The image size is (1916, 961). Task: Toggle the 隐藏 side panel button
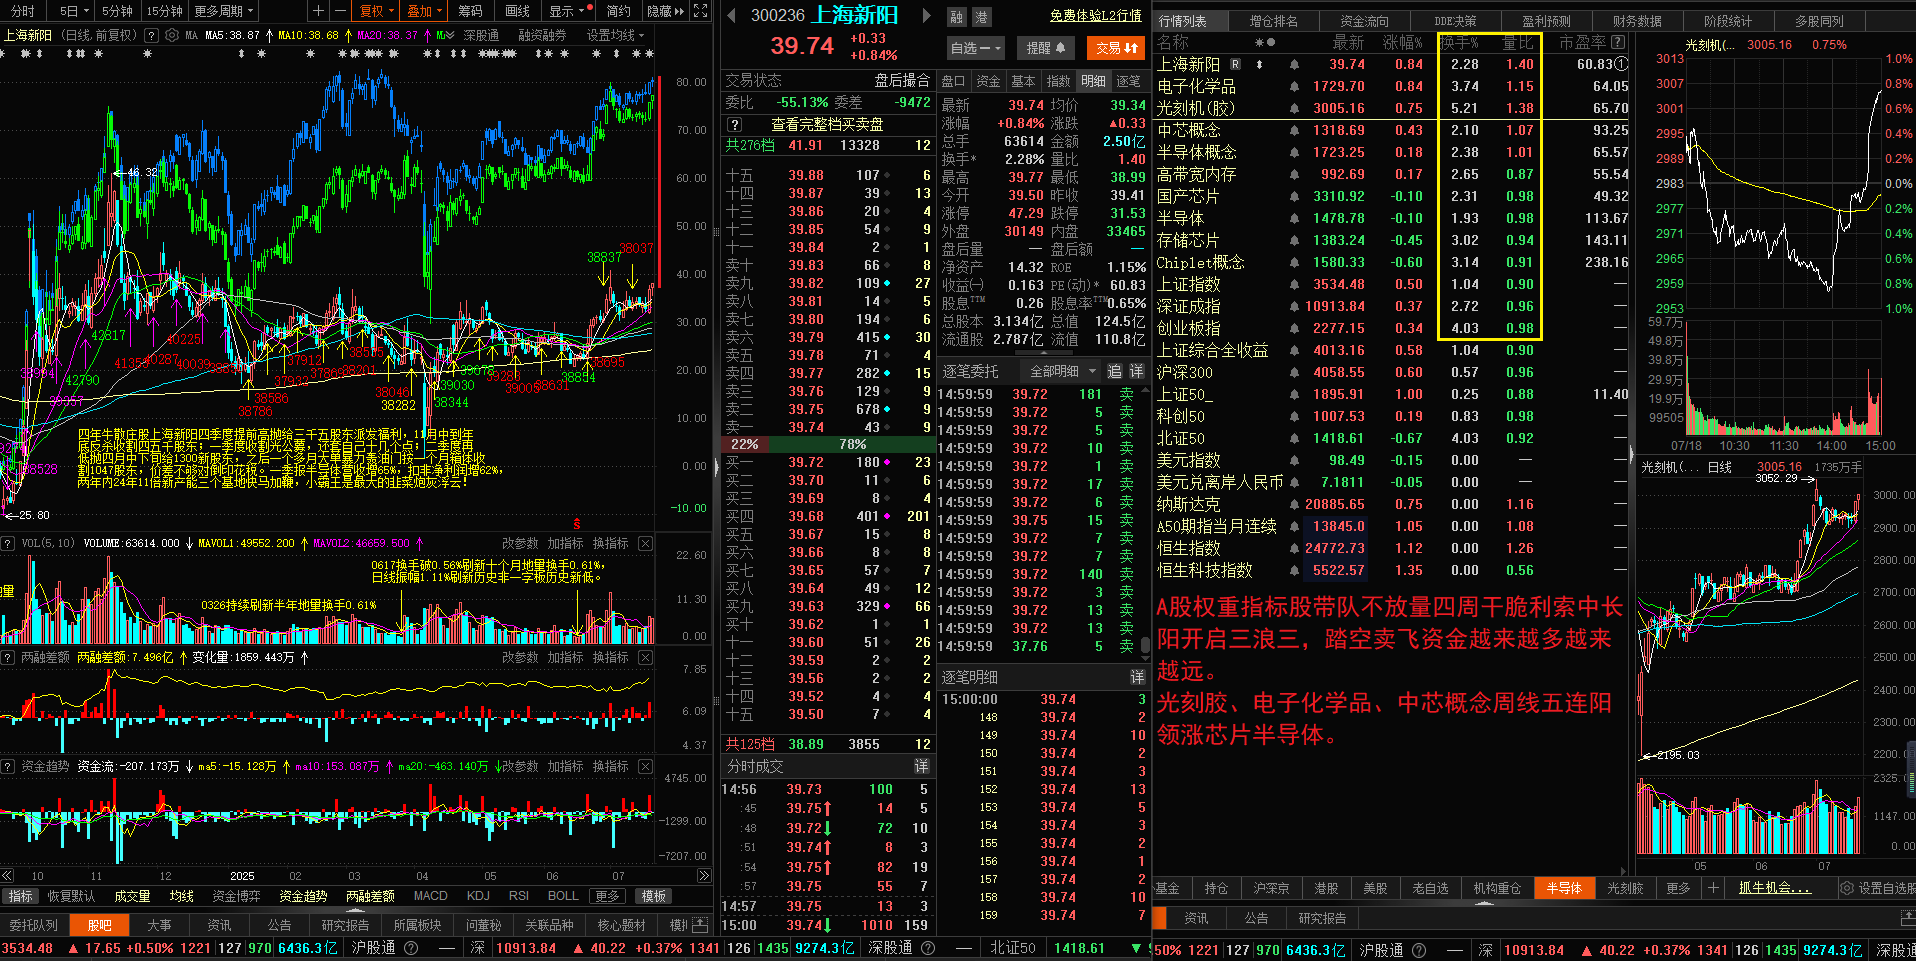tap(665, 11)
